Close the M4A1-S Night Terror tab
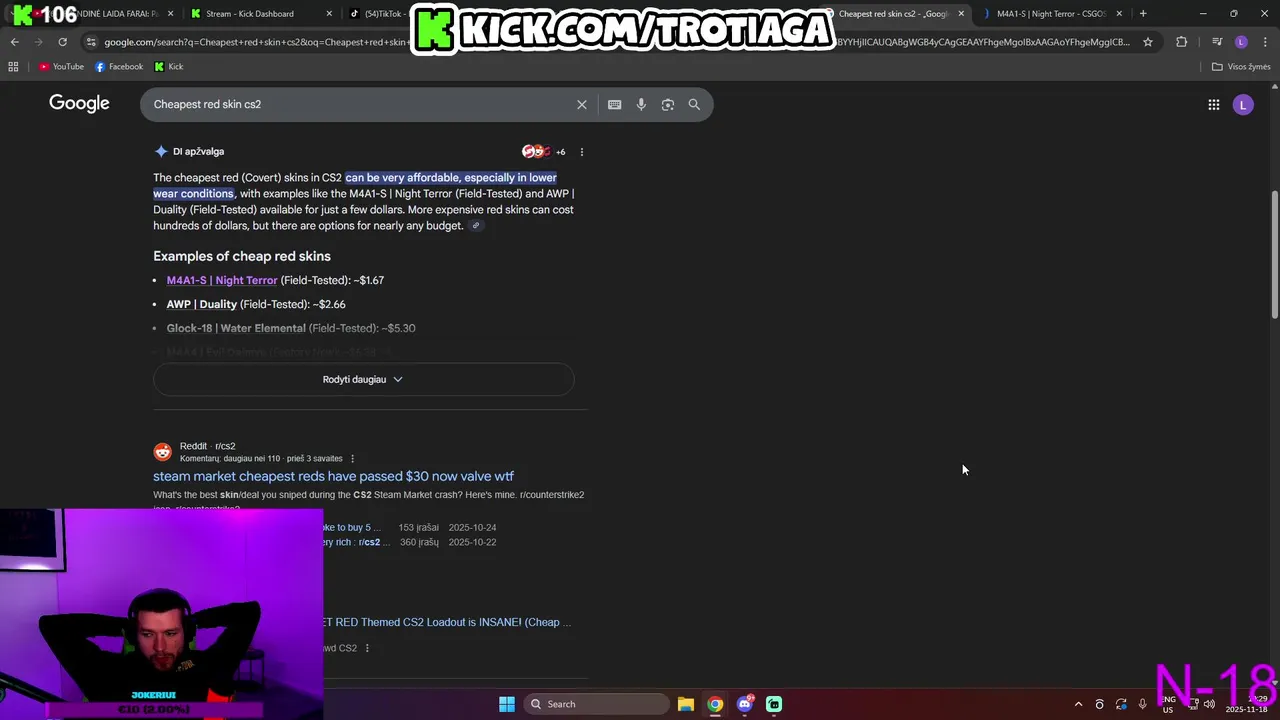This screenshot has height=720, width=1280. [x=1119, y=14]
